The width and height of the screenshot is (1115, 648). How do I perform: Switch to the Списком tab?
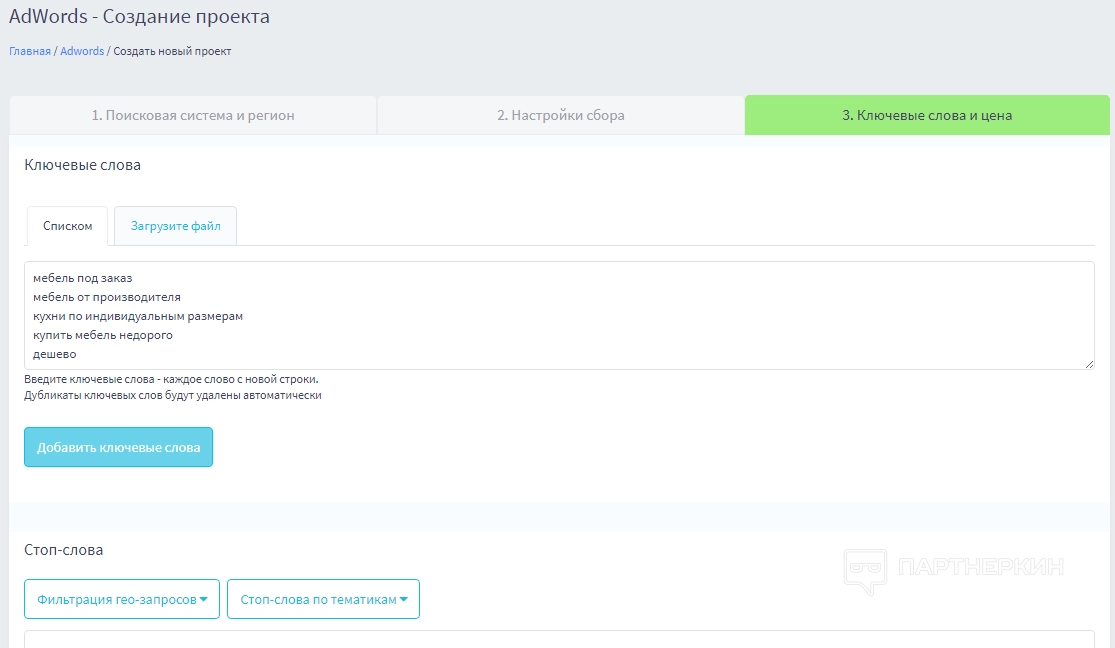(x=68, y=226)
